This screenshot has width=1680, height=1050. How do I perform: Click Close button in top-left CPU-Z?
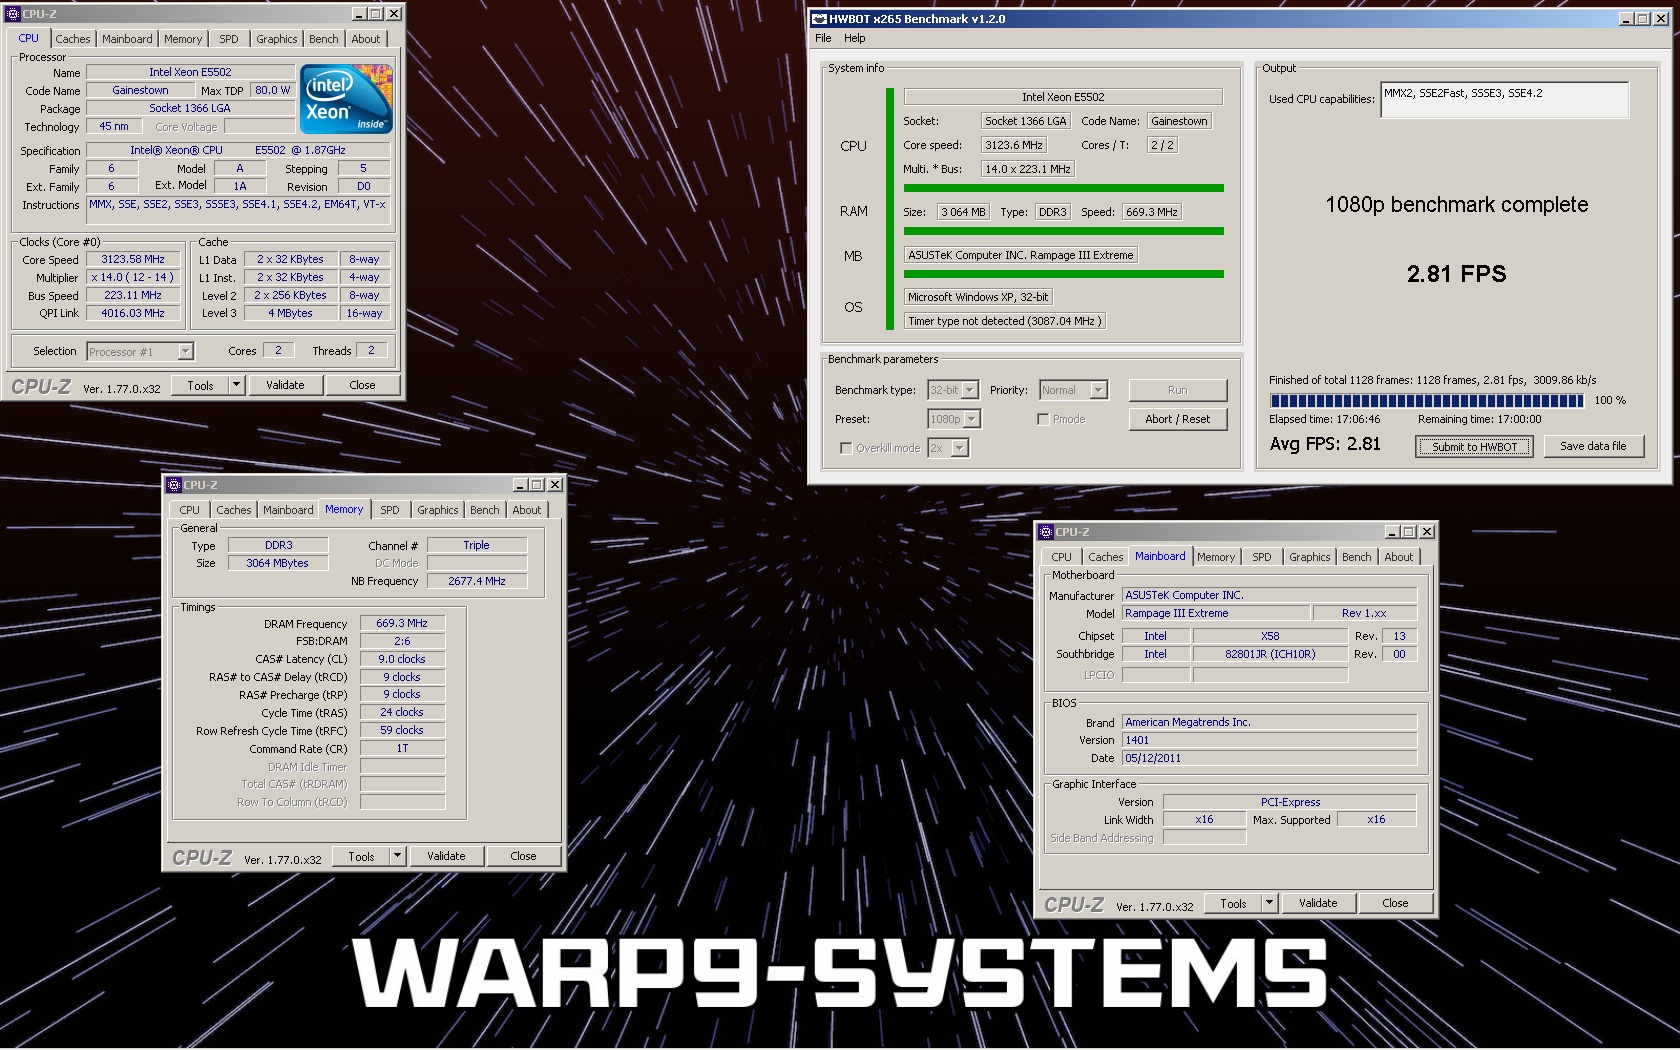click(362, 385)
